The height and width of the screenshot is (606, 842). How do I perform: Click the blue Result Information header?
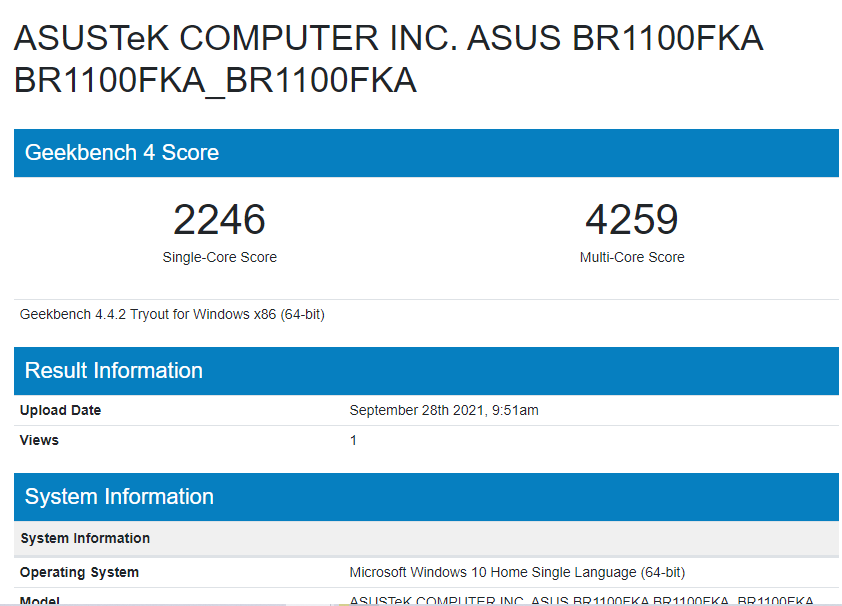(426, 371)
